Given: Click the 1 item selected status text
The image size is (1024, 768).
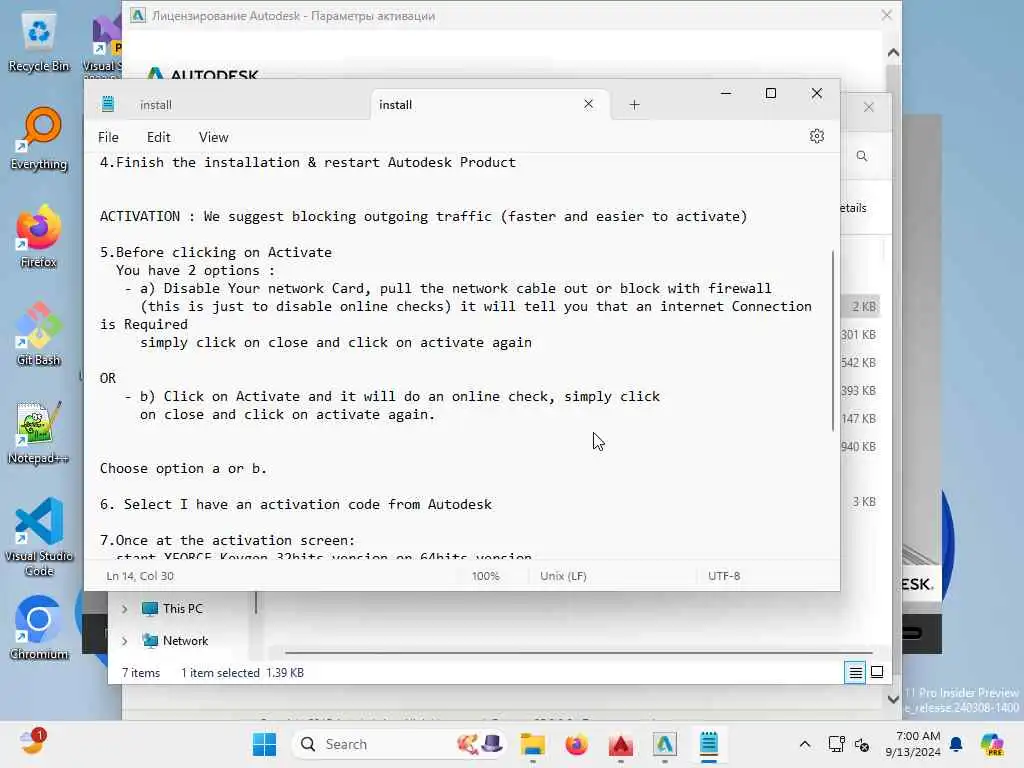Looking at the screenshot, I should coord(220,673).
